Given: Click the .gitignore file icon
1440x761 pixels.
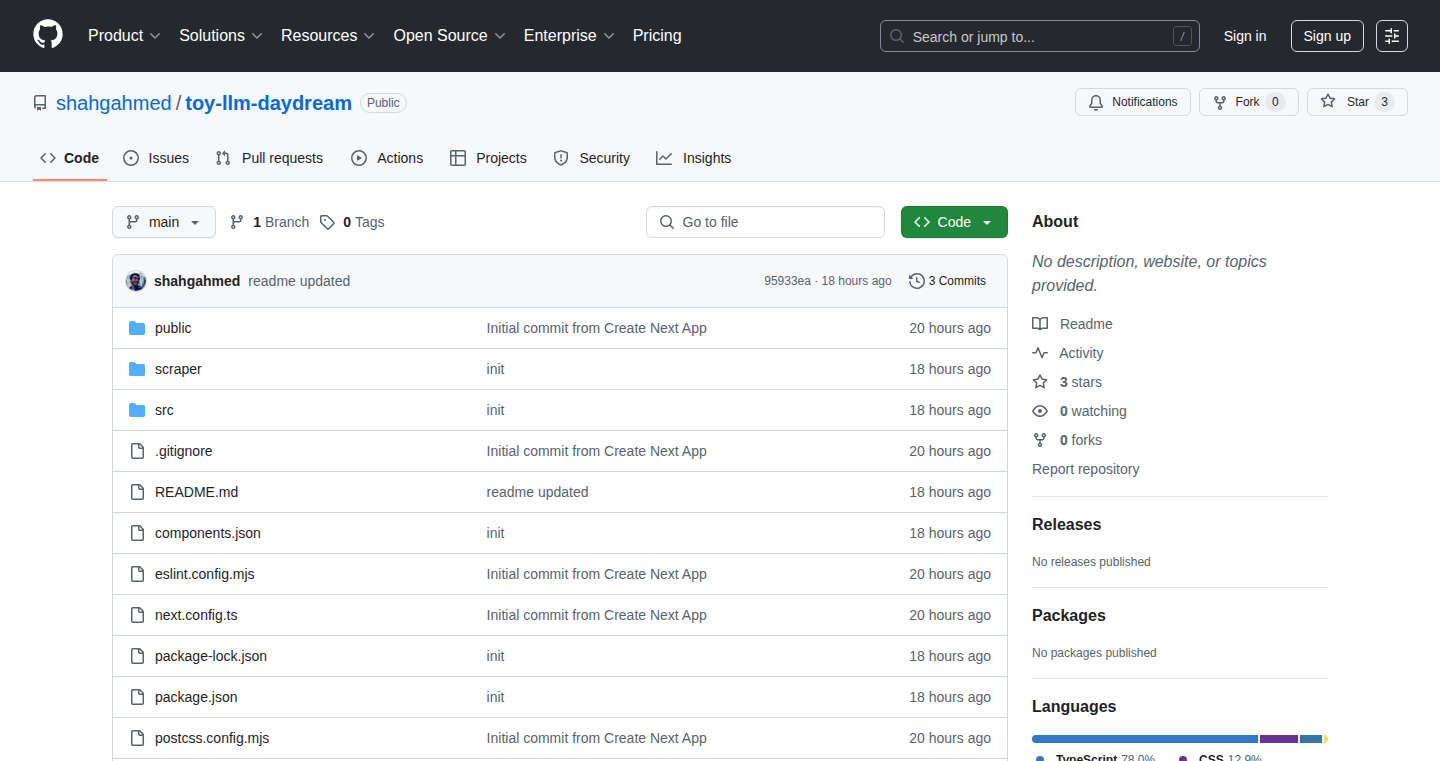Looking at the screenshot, I should pyautogui.click(x=137, y=451).
